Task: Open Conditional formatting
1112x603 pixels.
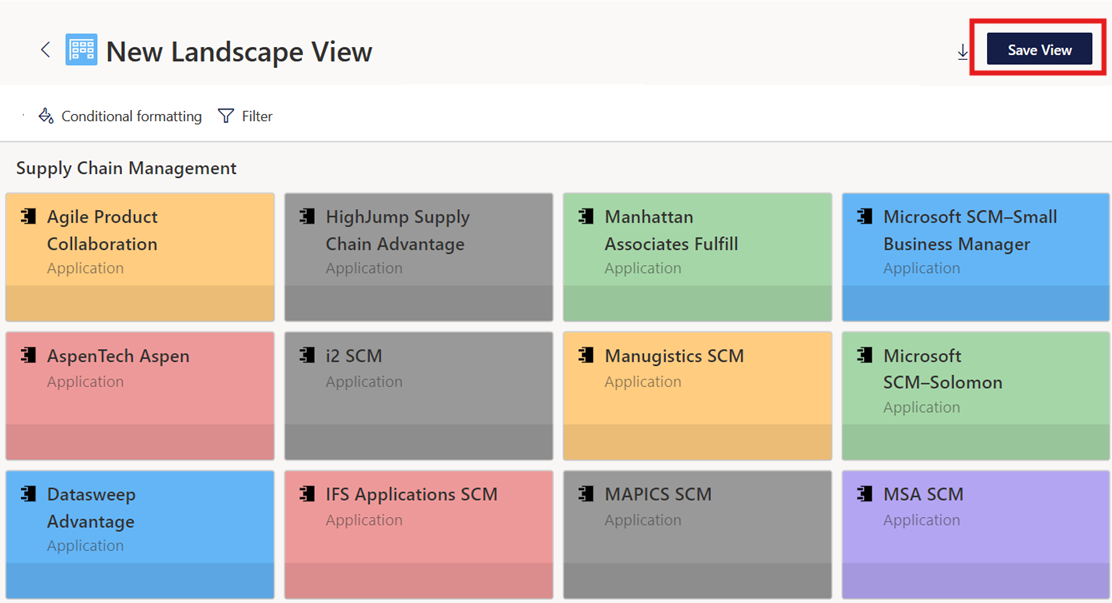Action: tap(120, 116)
